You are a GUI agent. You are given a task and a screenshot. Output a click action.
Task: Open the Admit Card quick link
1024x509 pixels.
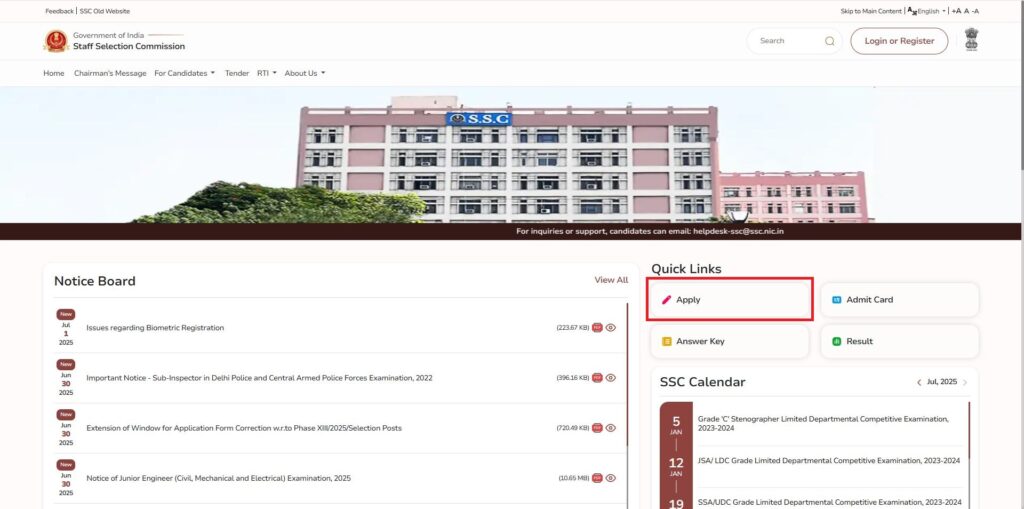pos(899,299)
